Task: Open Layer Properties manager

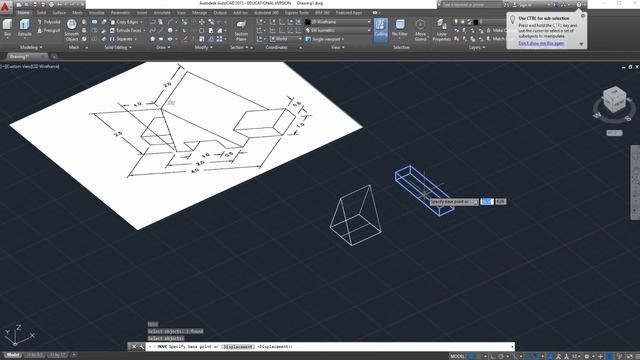Action: (x=442, y=30)
